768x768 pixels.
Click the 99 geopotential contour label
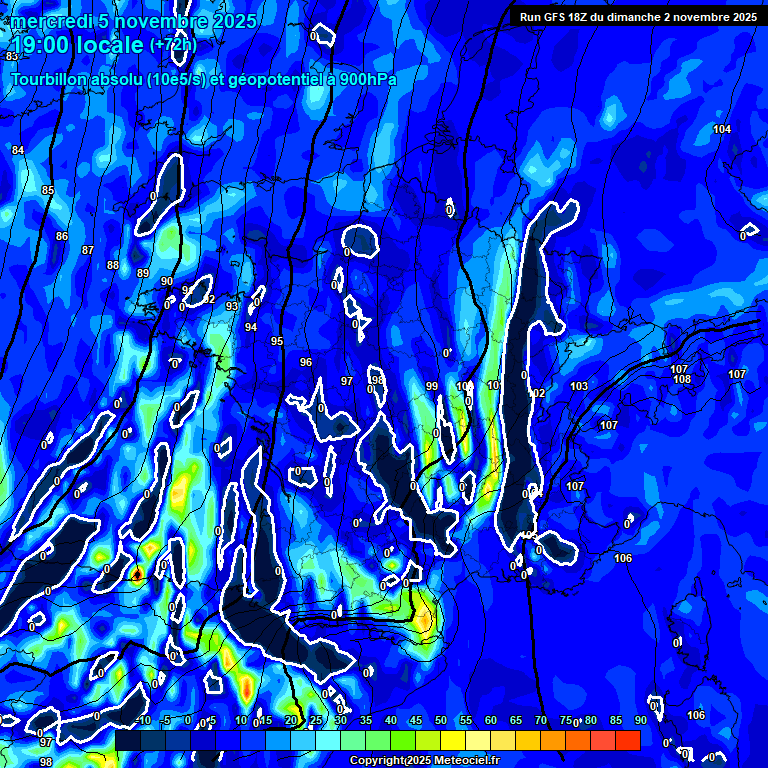(432, 386)
